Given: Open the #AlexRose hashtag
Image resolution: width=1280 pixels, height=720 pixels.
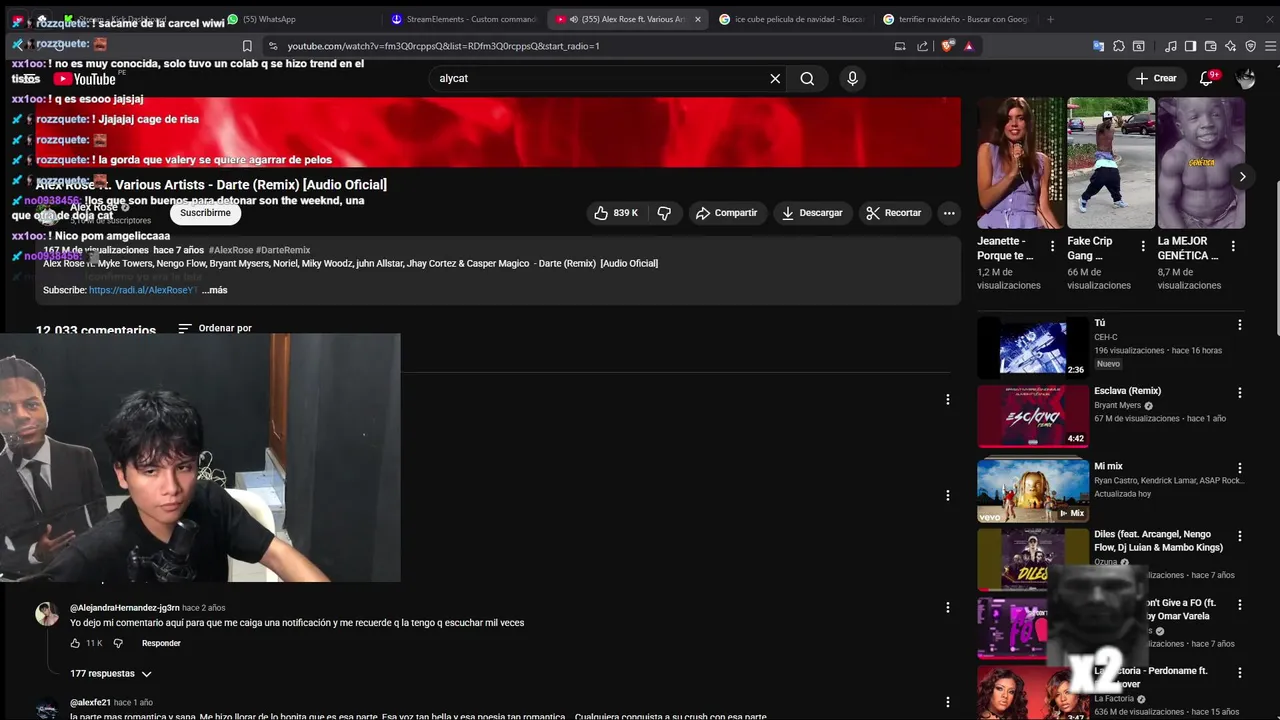Looking at the screenshot, I should point(231,250).
